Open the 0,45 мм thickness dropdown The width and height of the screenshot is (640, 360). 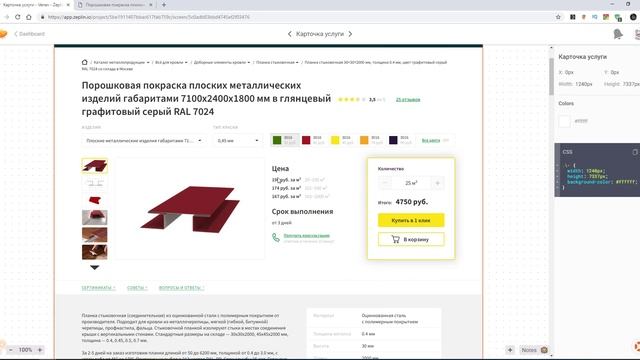pyautogui.click(x=238, y=140)
